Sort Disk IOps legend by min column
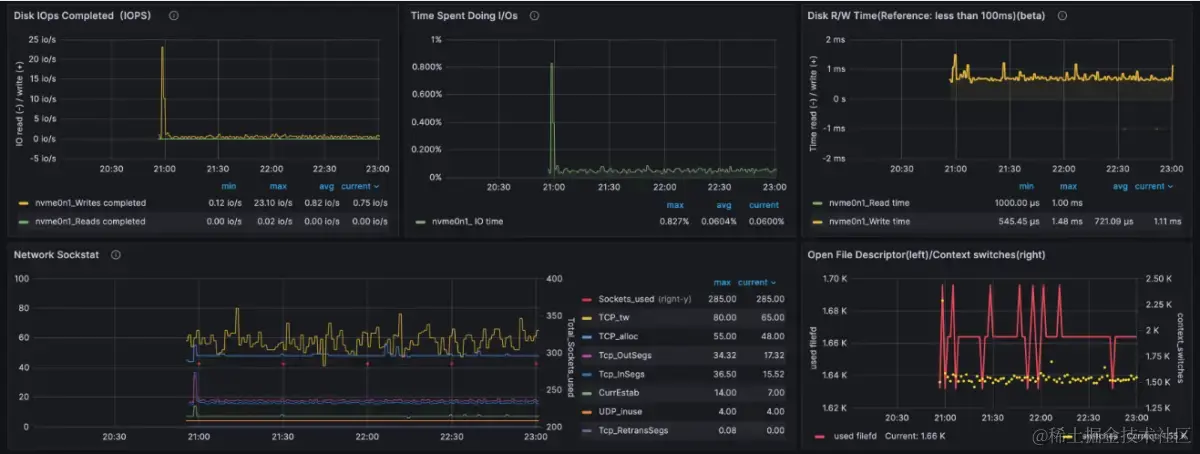The image size is (1200, 454). click(x=227, y=186)
